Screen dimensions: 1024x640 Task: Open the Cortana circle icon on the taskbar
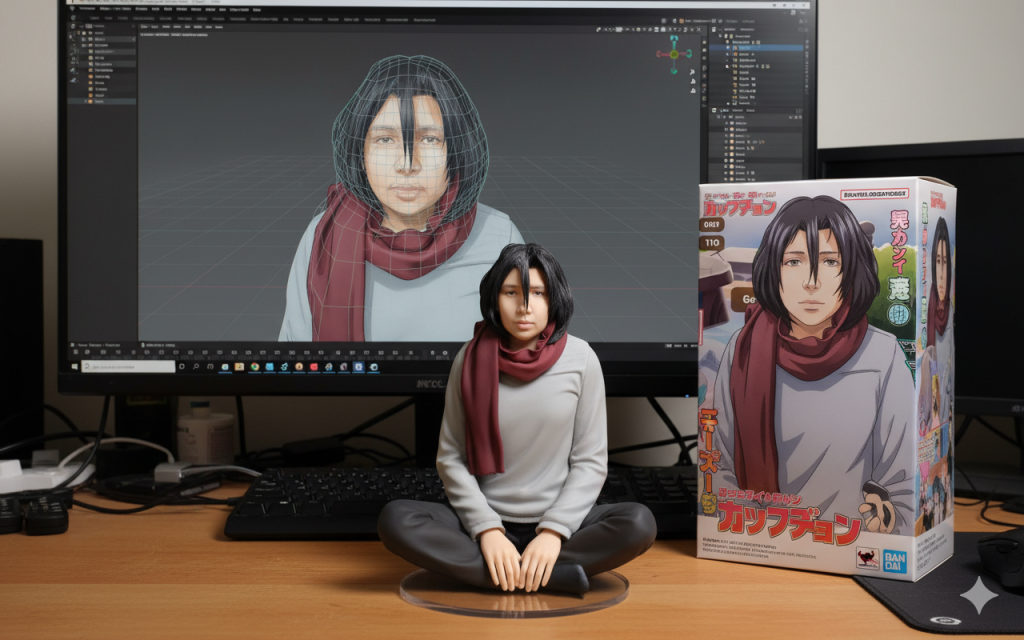tap(182, 366)
